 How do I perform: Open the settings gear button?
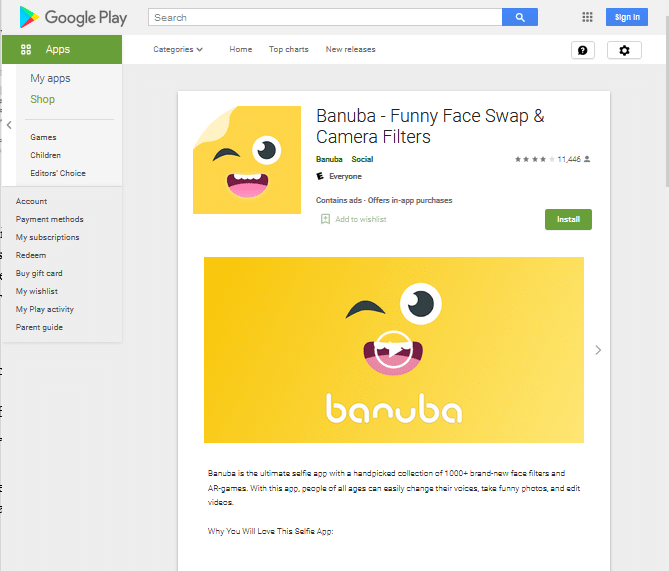tap(624, 50)
